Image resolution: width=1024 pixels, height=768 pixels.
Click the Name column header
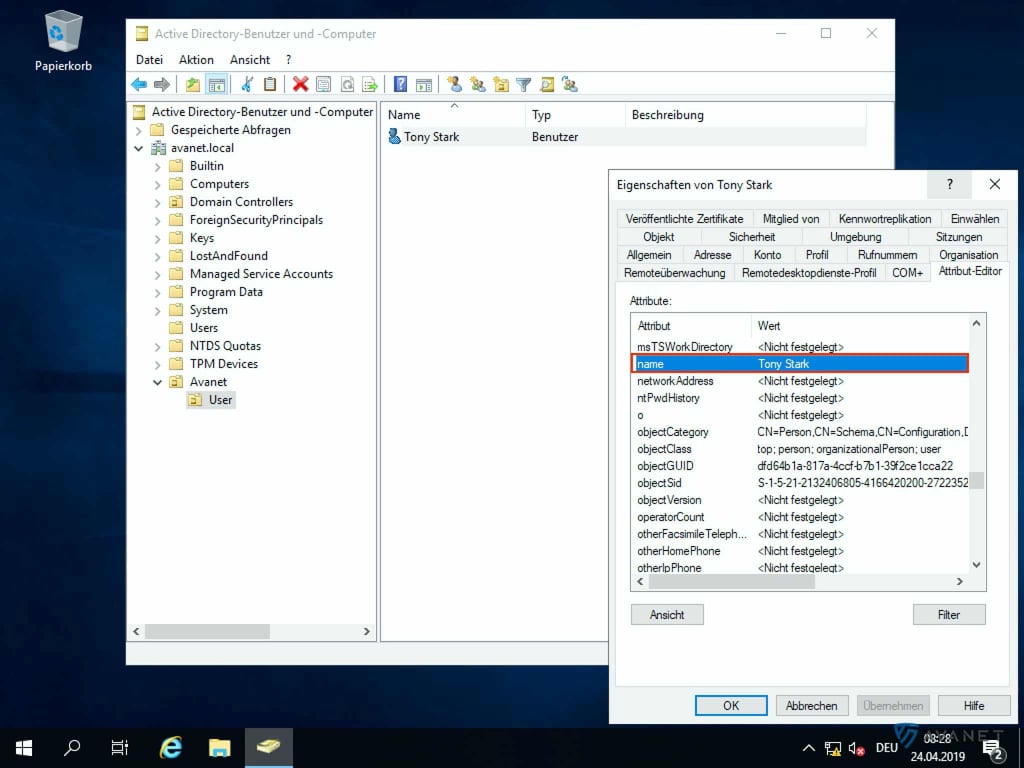point(453,115)
